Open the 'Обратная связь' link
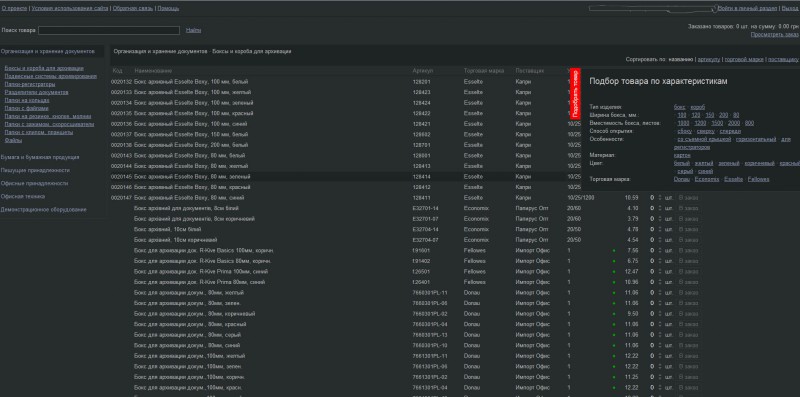The image size is (800, 397). 133,9
